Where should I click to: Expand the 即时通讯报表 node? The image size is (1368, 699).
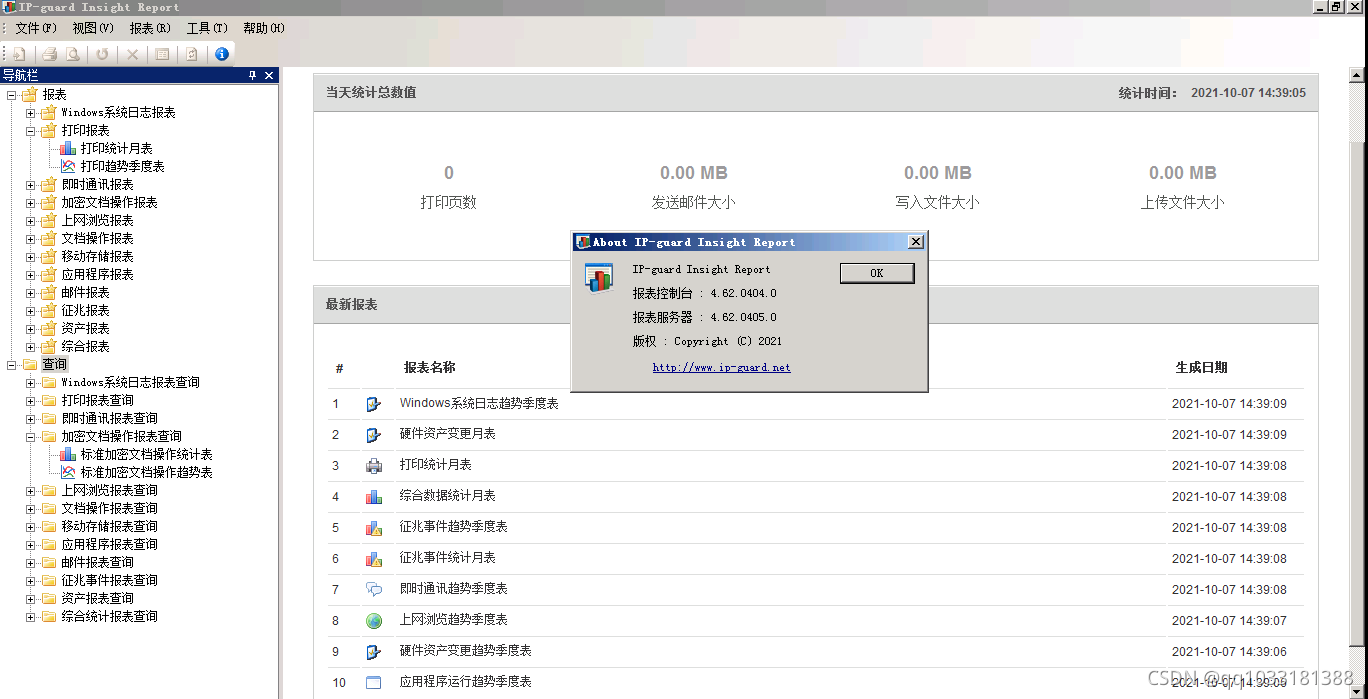coord(30,185)
